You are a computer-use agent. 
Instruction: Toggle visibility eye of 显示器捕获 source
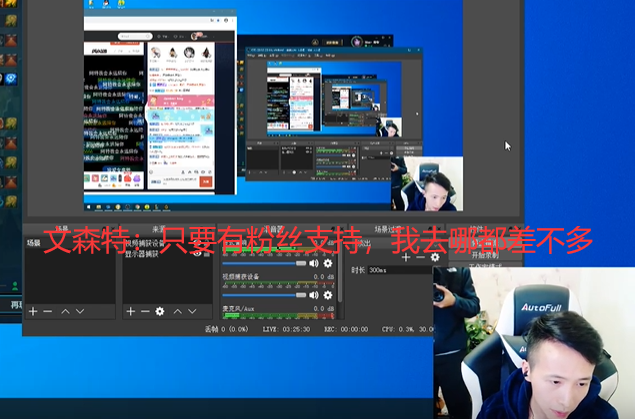click(197, 254)
